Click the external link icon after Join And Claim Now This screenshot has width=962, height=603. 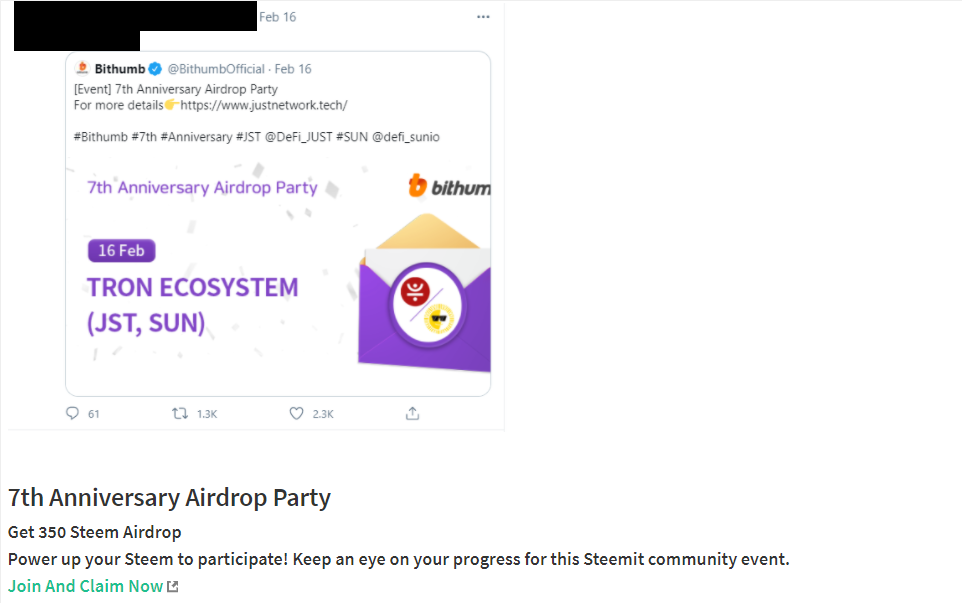click(x=173, y=586)
